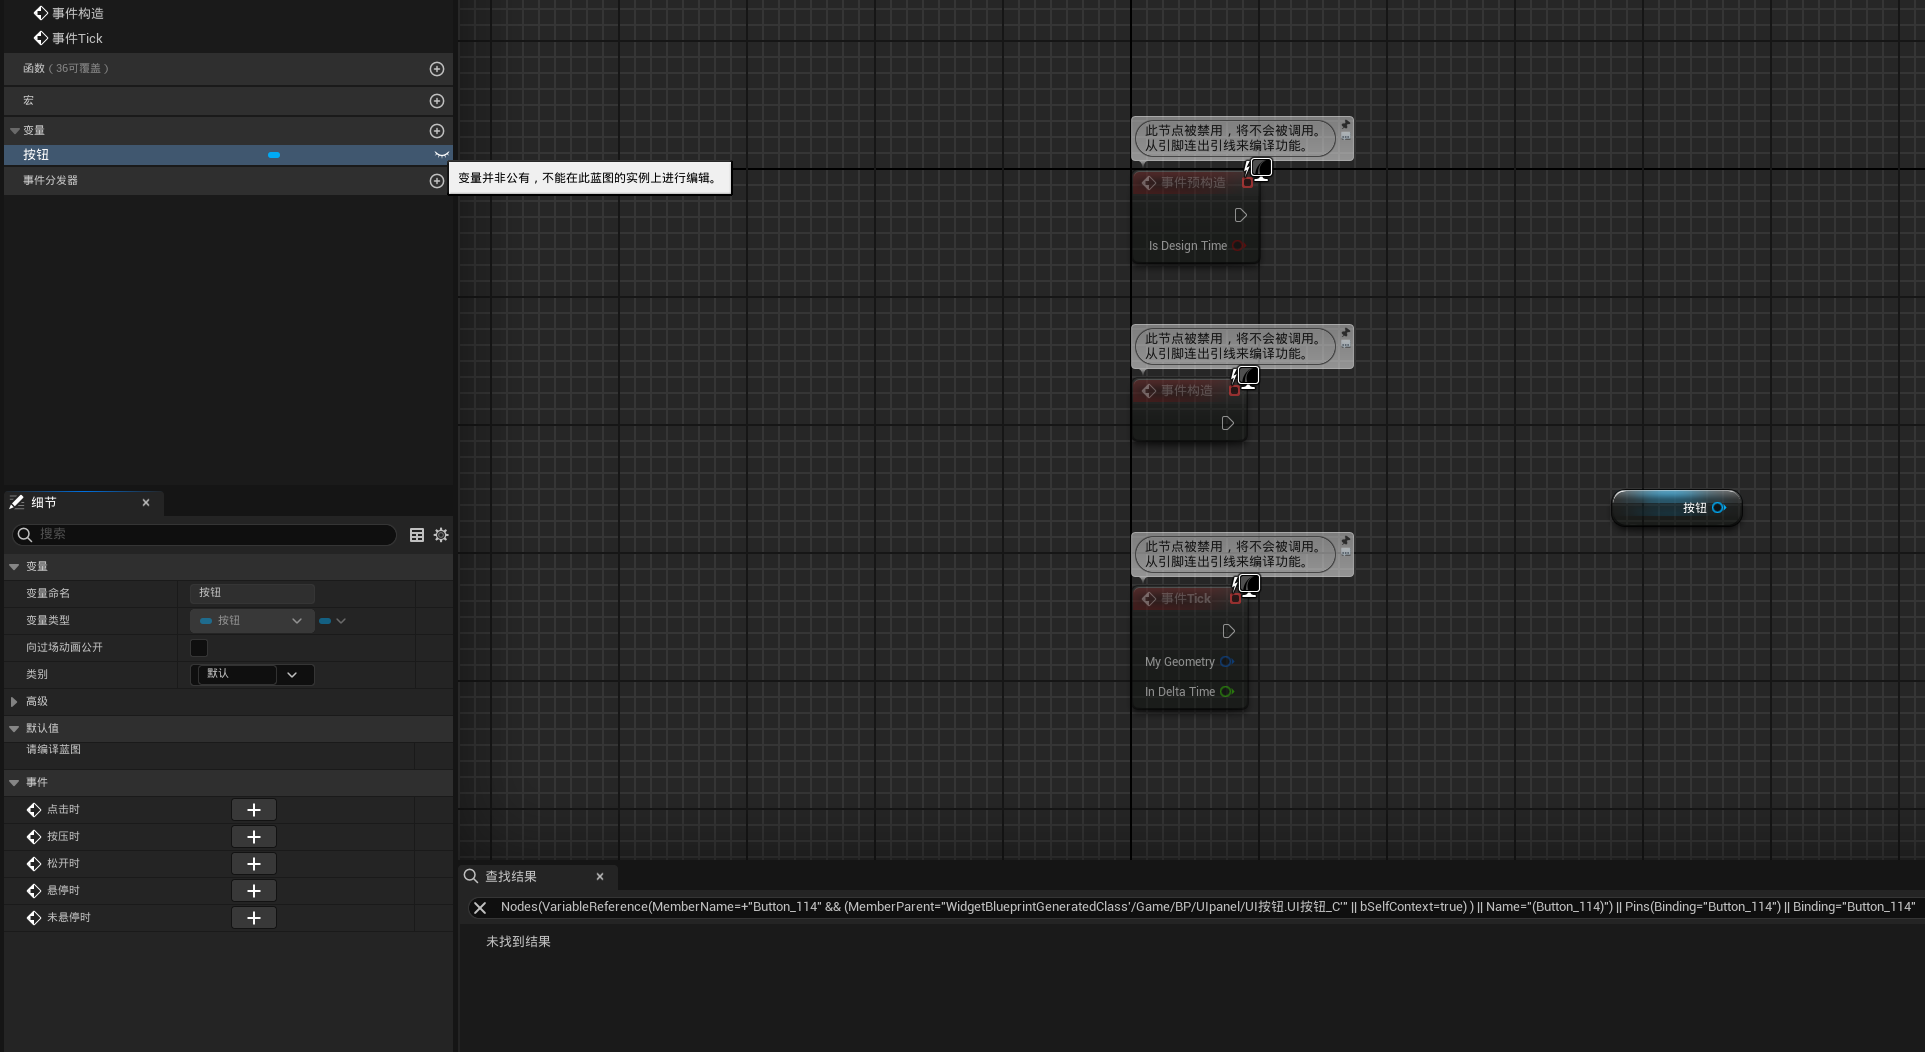Click the delegate pin on 事件预构造 header

(x=1247, y=183)
